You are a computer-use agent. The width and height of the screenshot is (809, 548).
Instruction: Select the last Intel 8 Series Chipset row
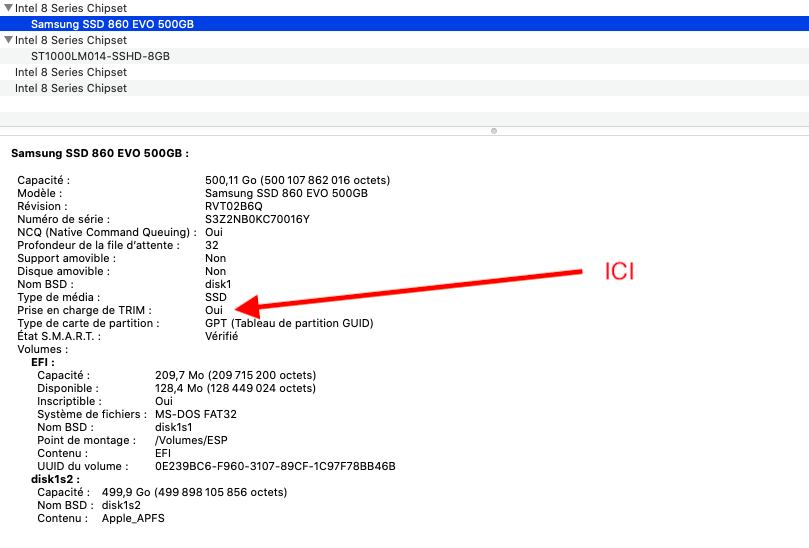point(404,88)
